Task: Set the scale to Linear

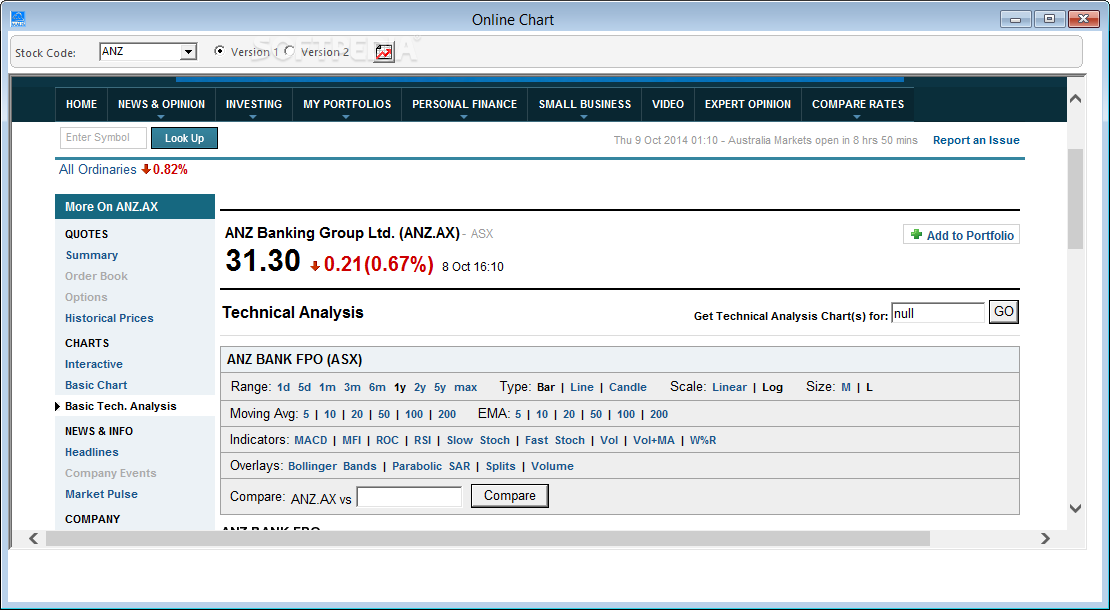Action: [x=729, y=387]
